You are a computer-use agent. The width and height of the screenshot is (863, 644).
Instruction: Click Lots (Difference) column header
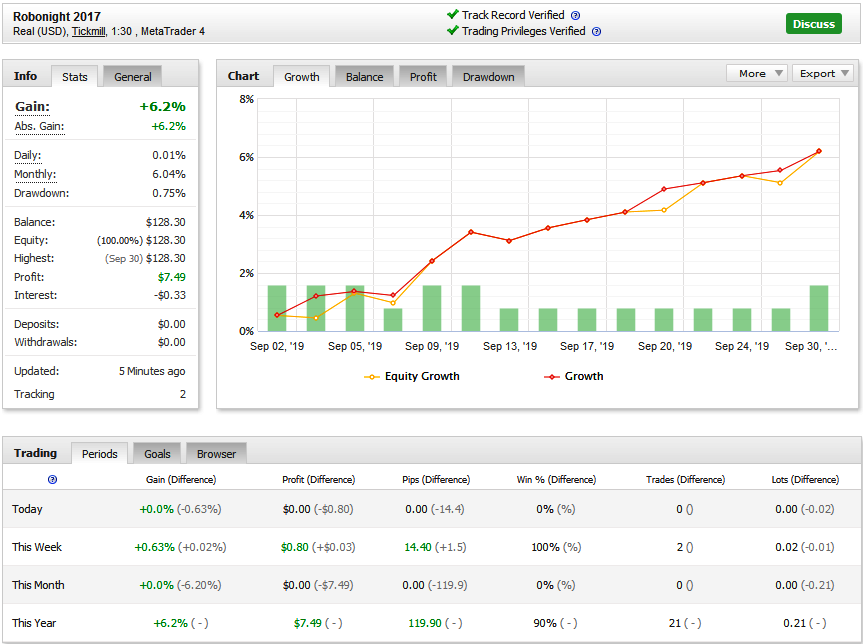coord(805,479)
